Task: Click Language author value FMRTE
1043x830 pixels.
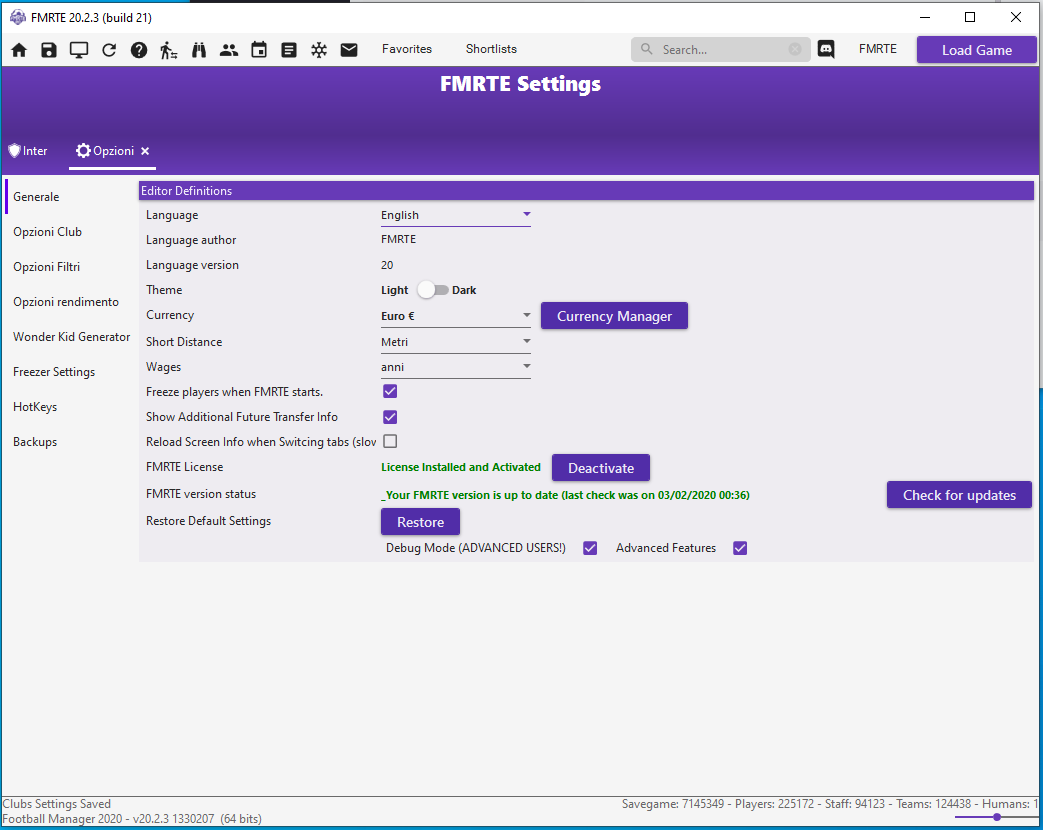Action: (398, 239)
